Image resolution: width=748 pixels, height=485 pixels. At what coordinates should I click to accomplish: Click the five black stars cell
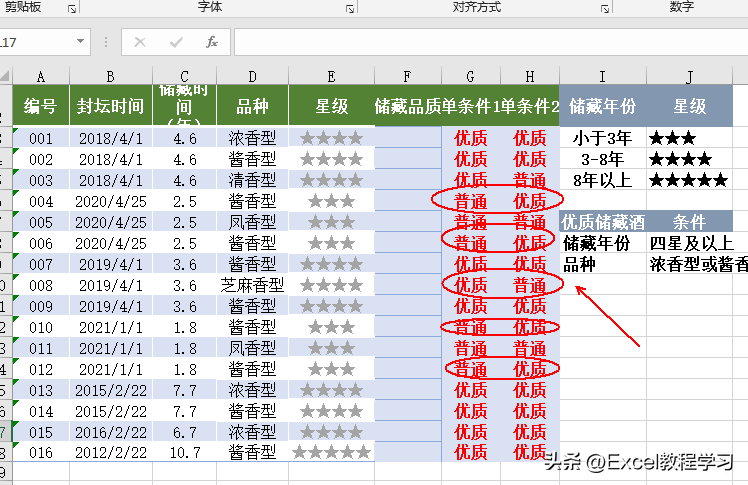tap(689, 180)
